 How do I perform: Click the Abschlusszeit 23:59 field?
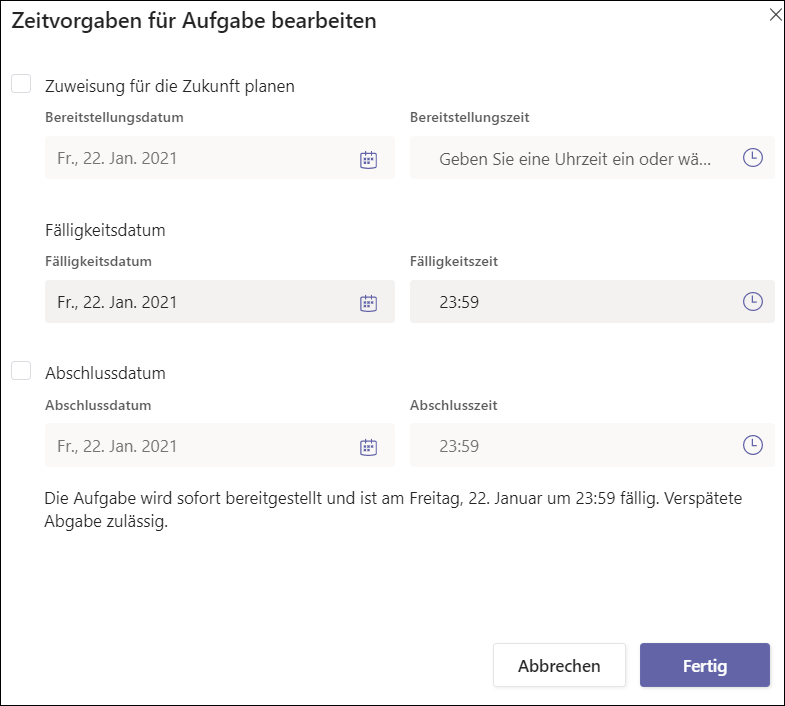tap(592, 445)
